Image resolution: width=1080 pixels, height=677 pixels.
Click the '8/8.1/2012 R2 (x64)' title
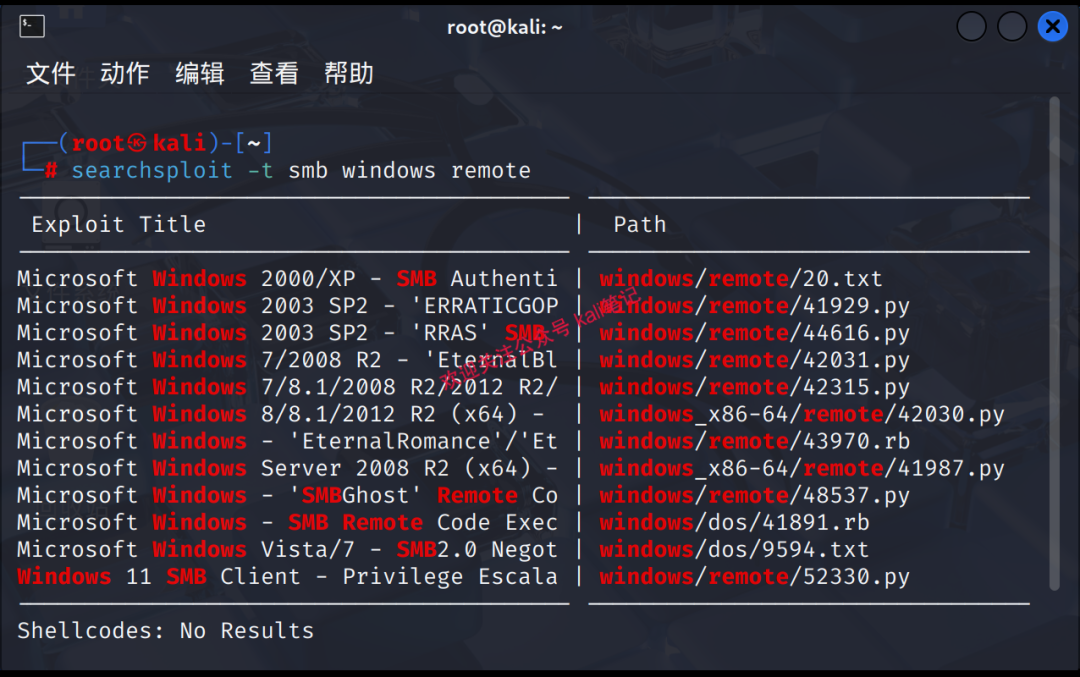tap(280, 414)
